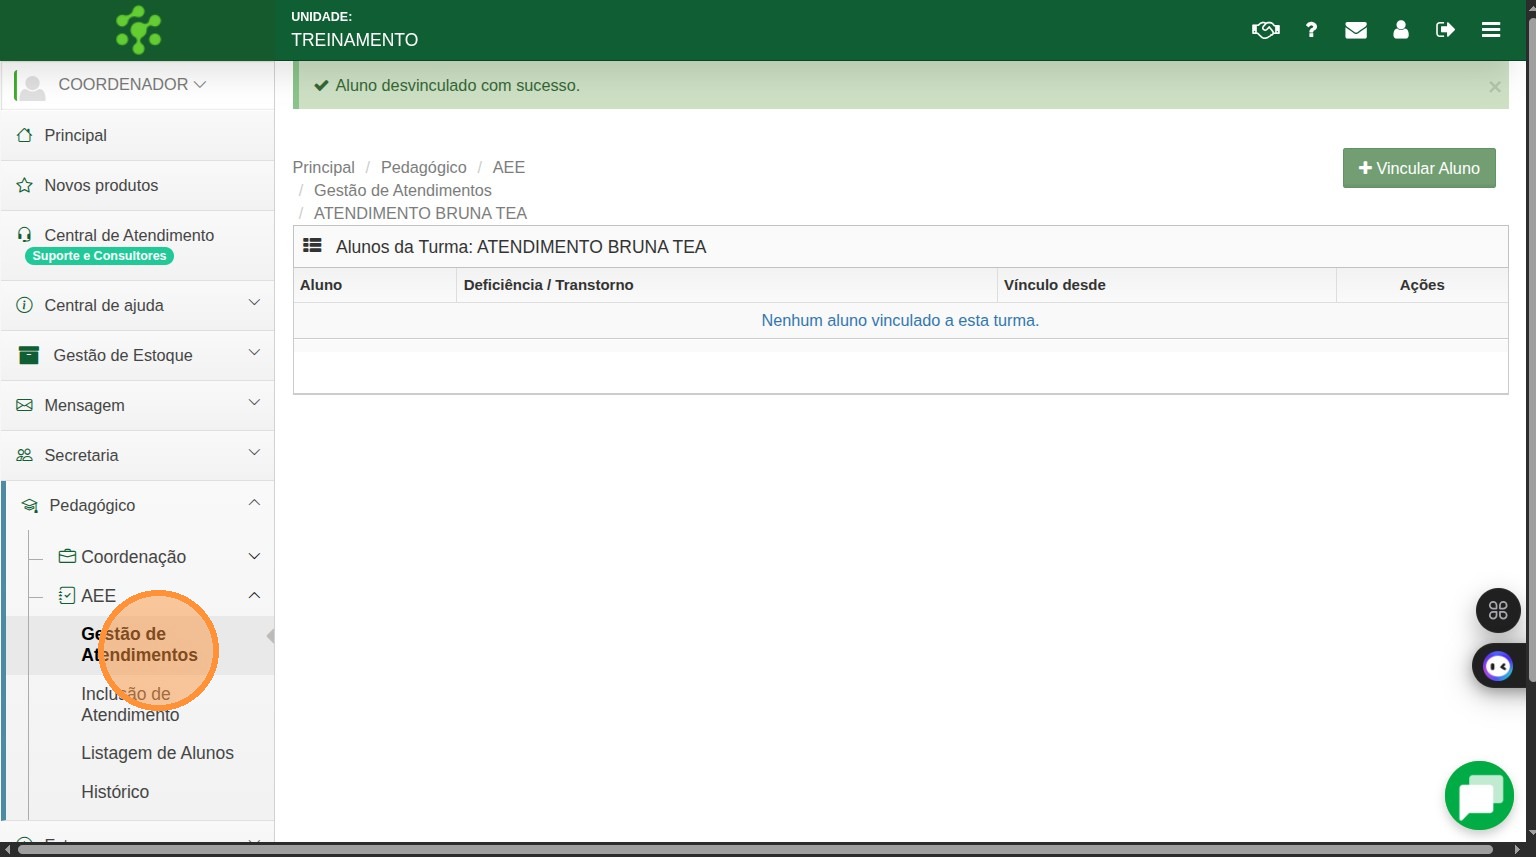The height and width of the screenshot is (857, 1536).
Task: Click the Gestão de Atendimentos breadcrumb link
Action: [403, 190]
